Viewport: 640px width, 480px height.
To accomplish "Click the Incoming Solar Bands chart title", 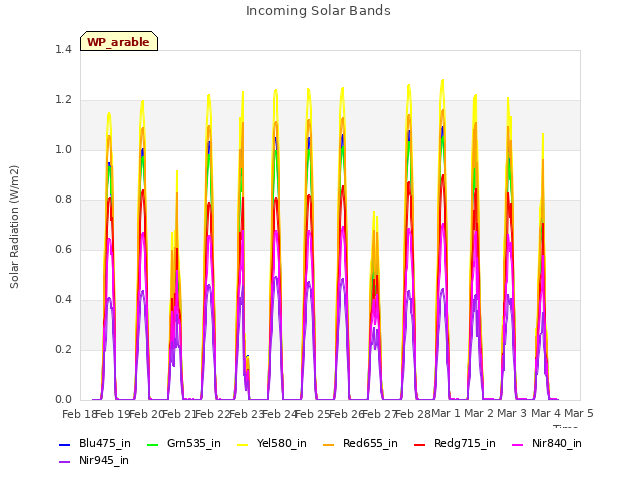I will (318, 11).
